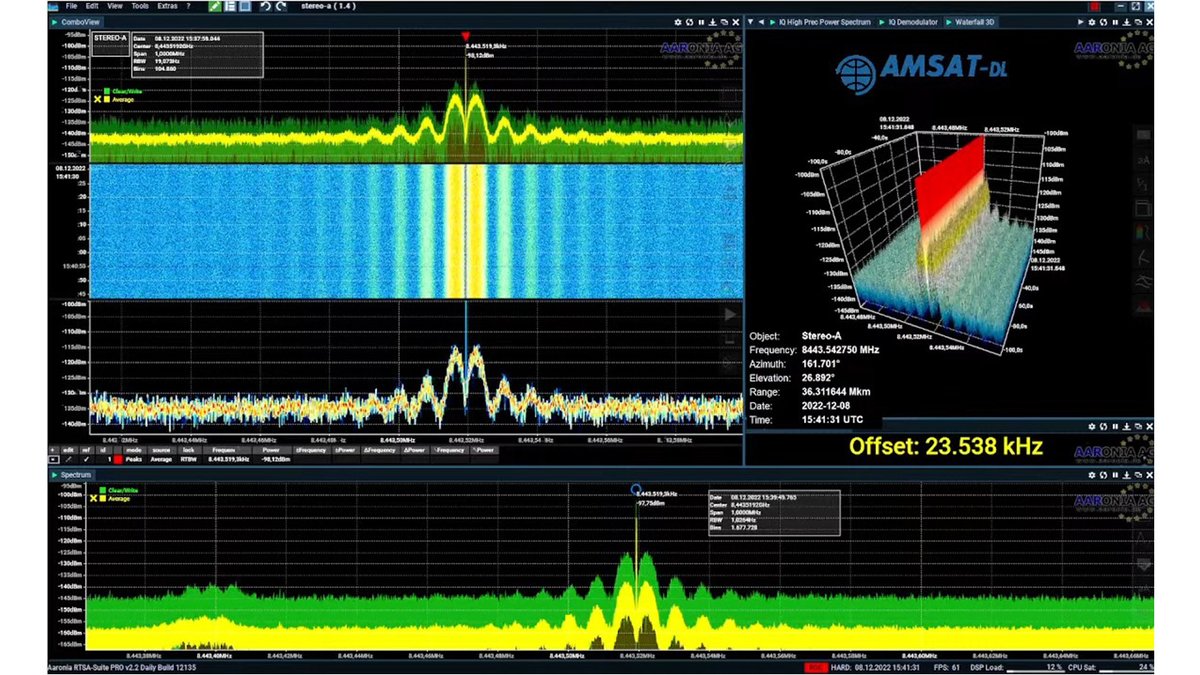Switch to IQ High Prec Power Spectrum tab
1200x675 pixels.
point(820,22)
